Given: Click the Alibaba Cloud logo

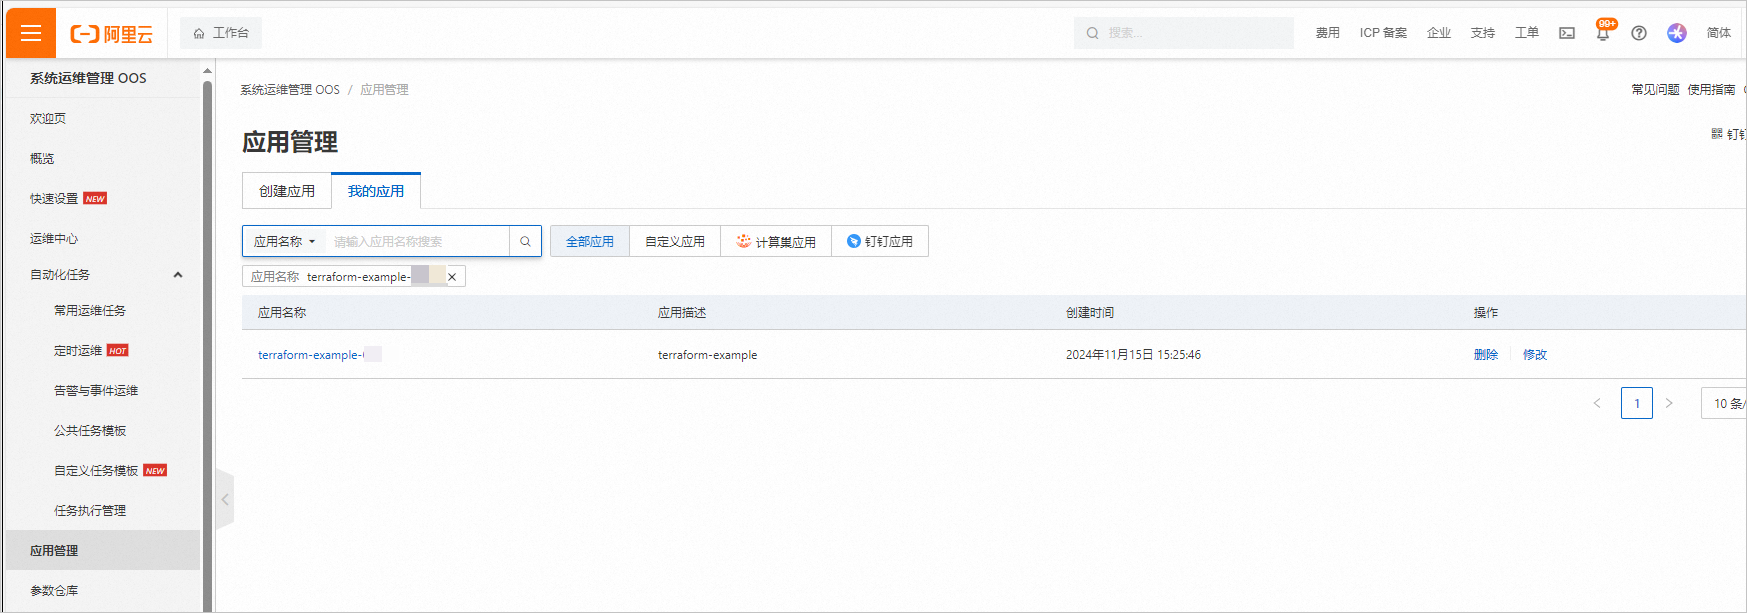Looking at the screenshot, I should (x=111, y=34).
